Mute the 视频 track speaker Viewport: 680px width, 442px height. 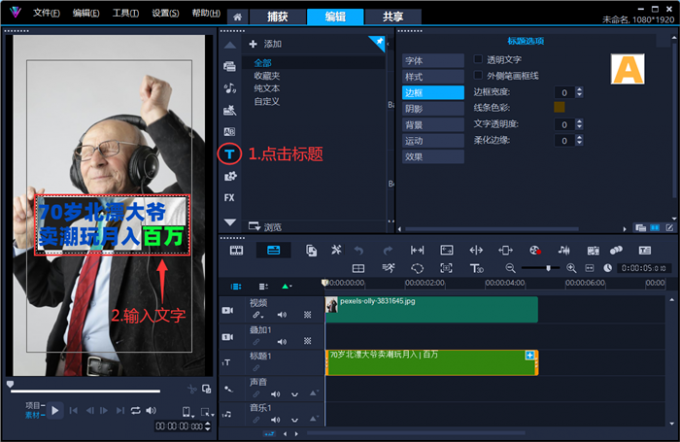(282, 314)
